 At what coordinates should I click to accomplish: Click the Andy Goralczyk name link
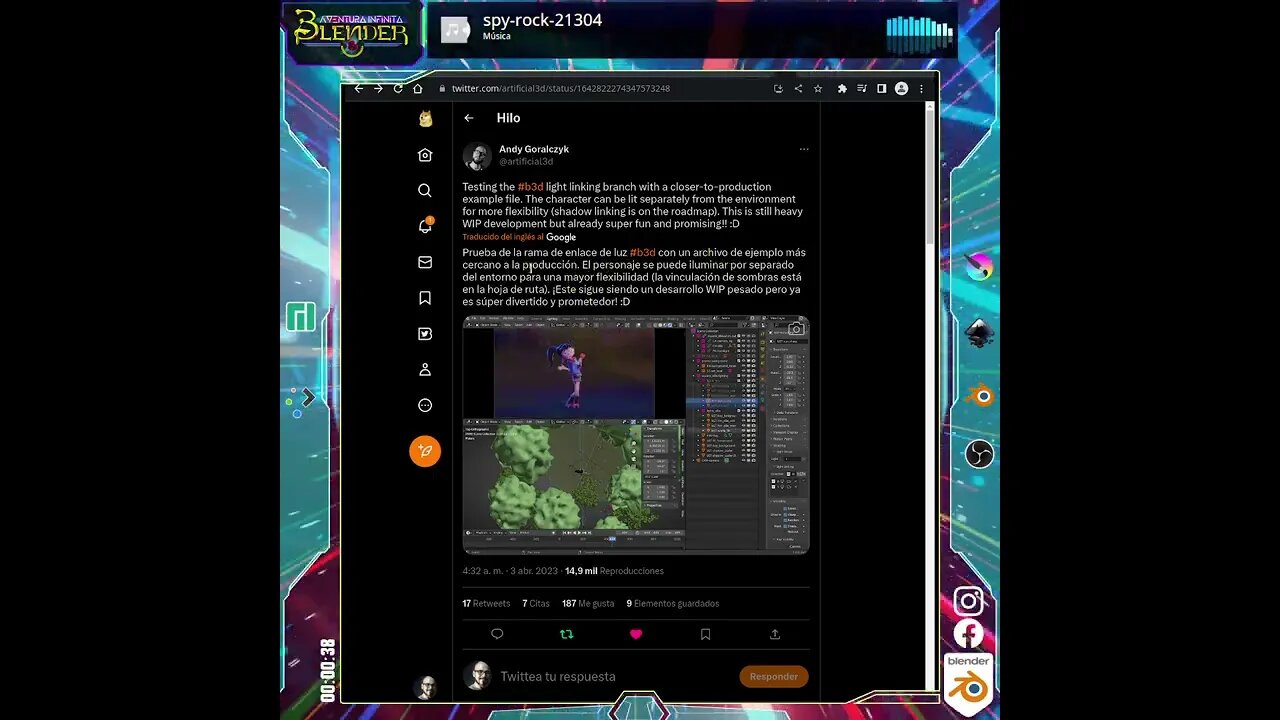tap(534, 149)
